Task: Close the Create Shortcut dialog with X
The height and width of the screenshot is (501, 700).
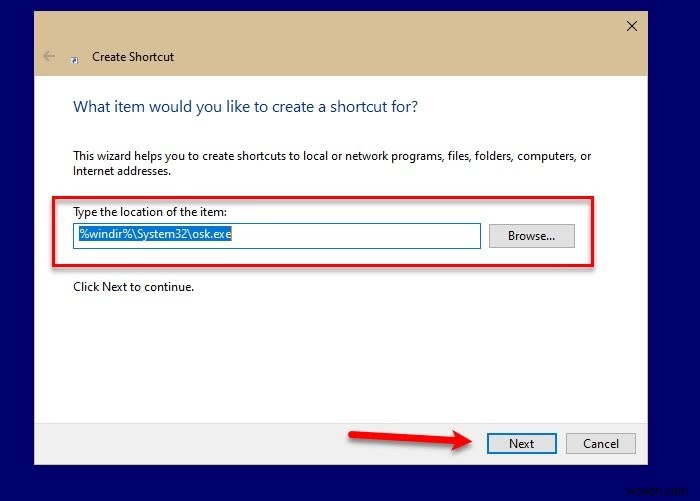Action: coord(631,27)
